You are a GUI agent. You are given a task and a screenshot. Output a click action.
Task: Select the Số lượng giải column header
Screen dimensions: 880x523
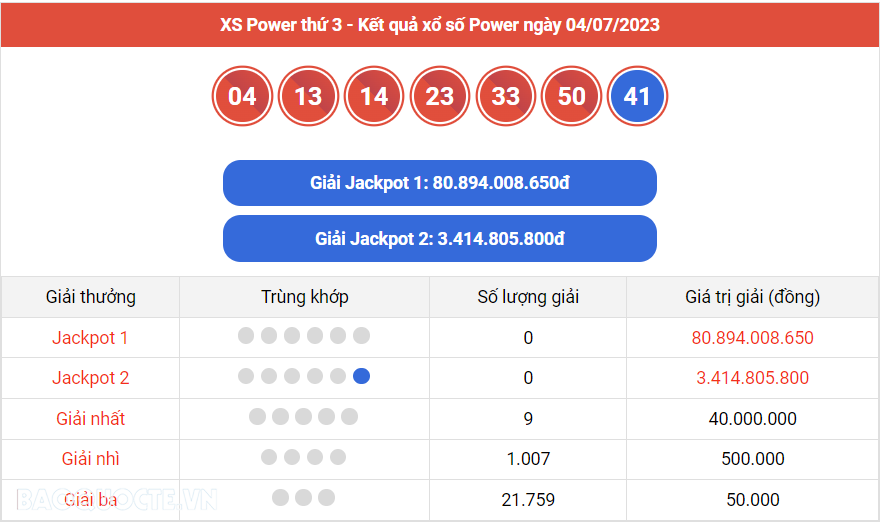click(528, 297)
